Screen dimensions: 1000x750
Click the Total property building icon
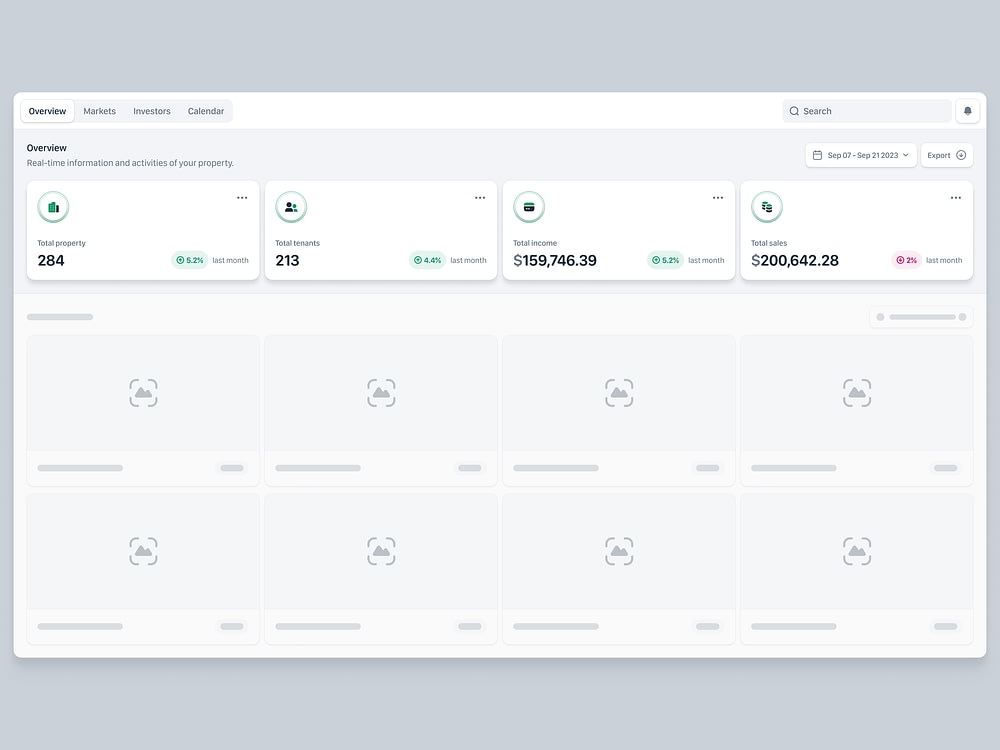tap(53, 207)
